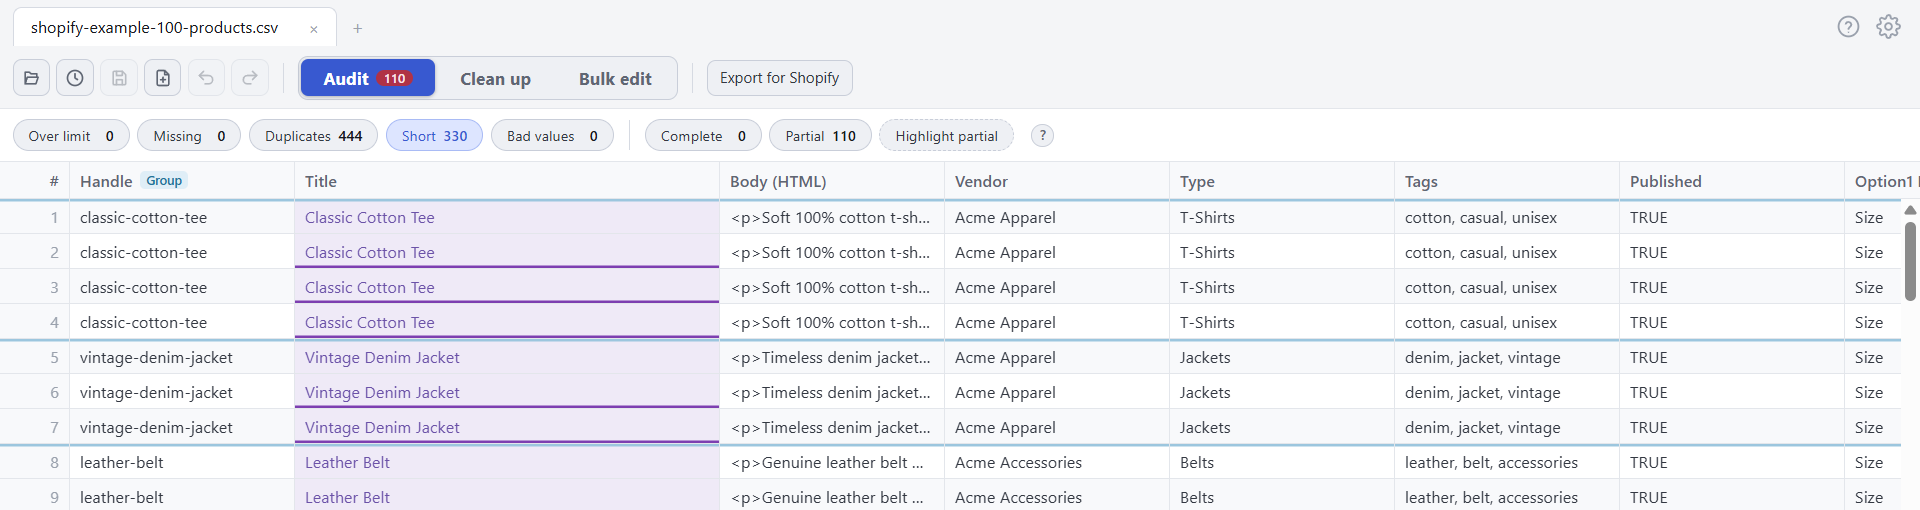Select Leather Belt title in row 8
This screenshot has width=1920, height=510.
pos(506,462)
